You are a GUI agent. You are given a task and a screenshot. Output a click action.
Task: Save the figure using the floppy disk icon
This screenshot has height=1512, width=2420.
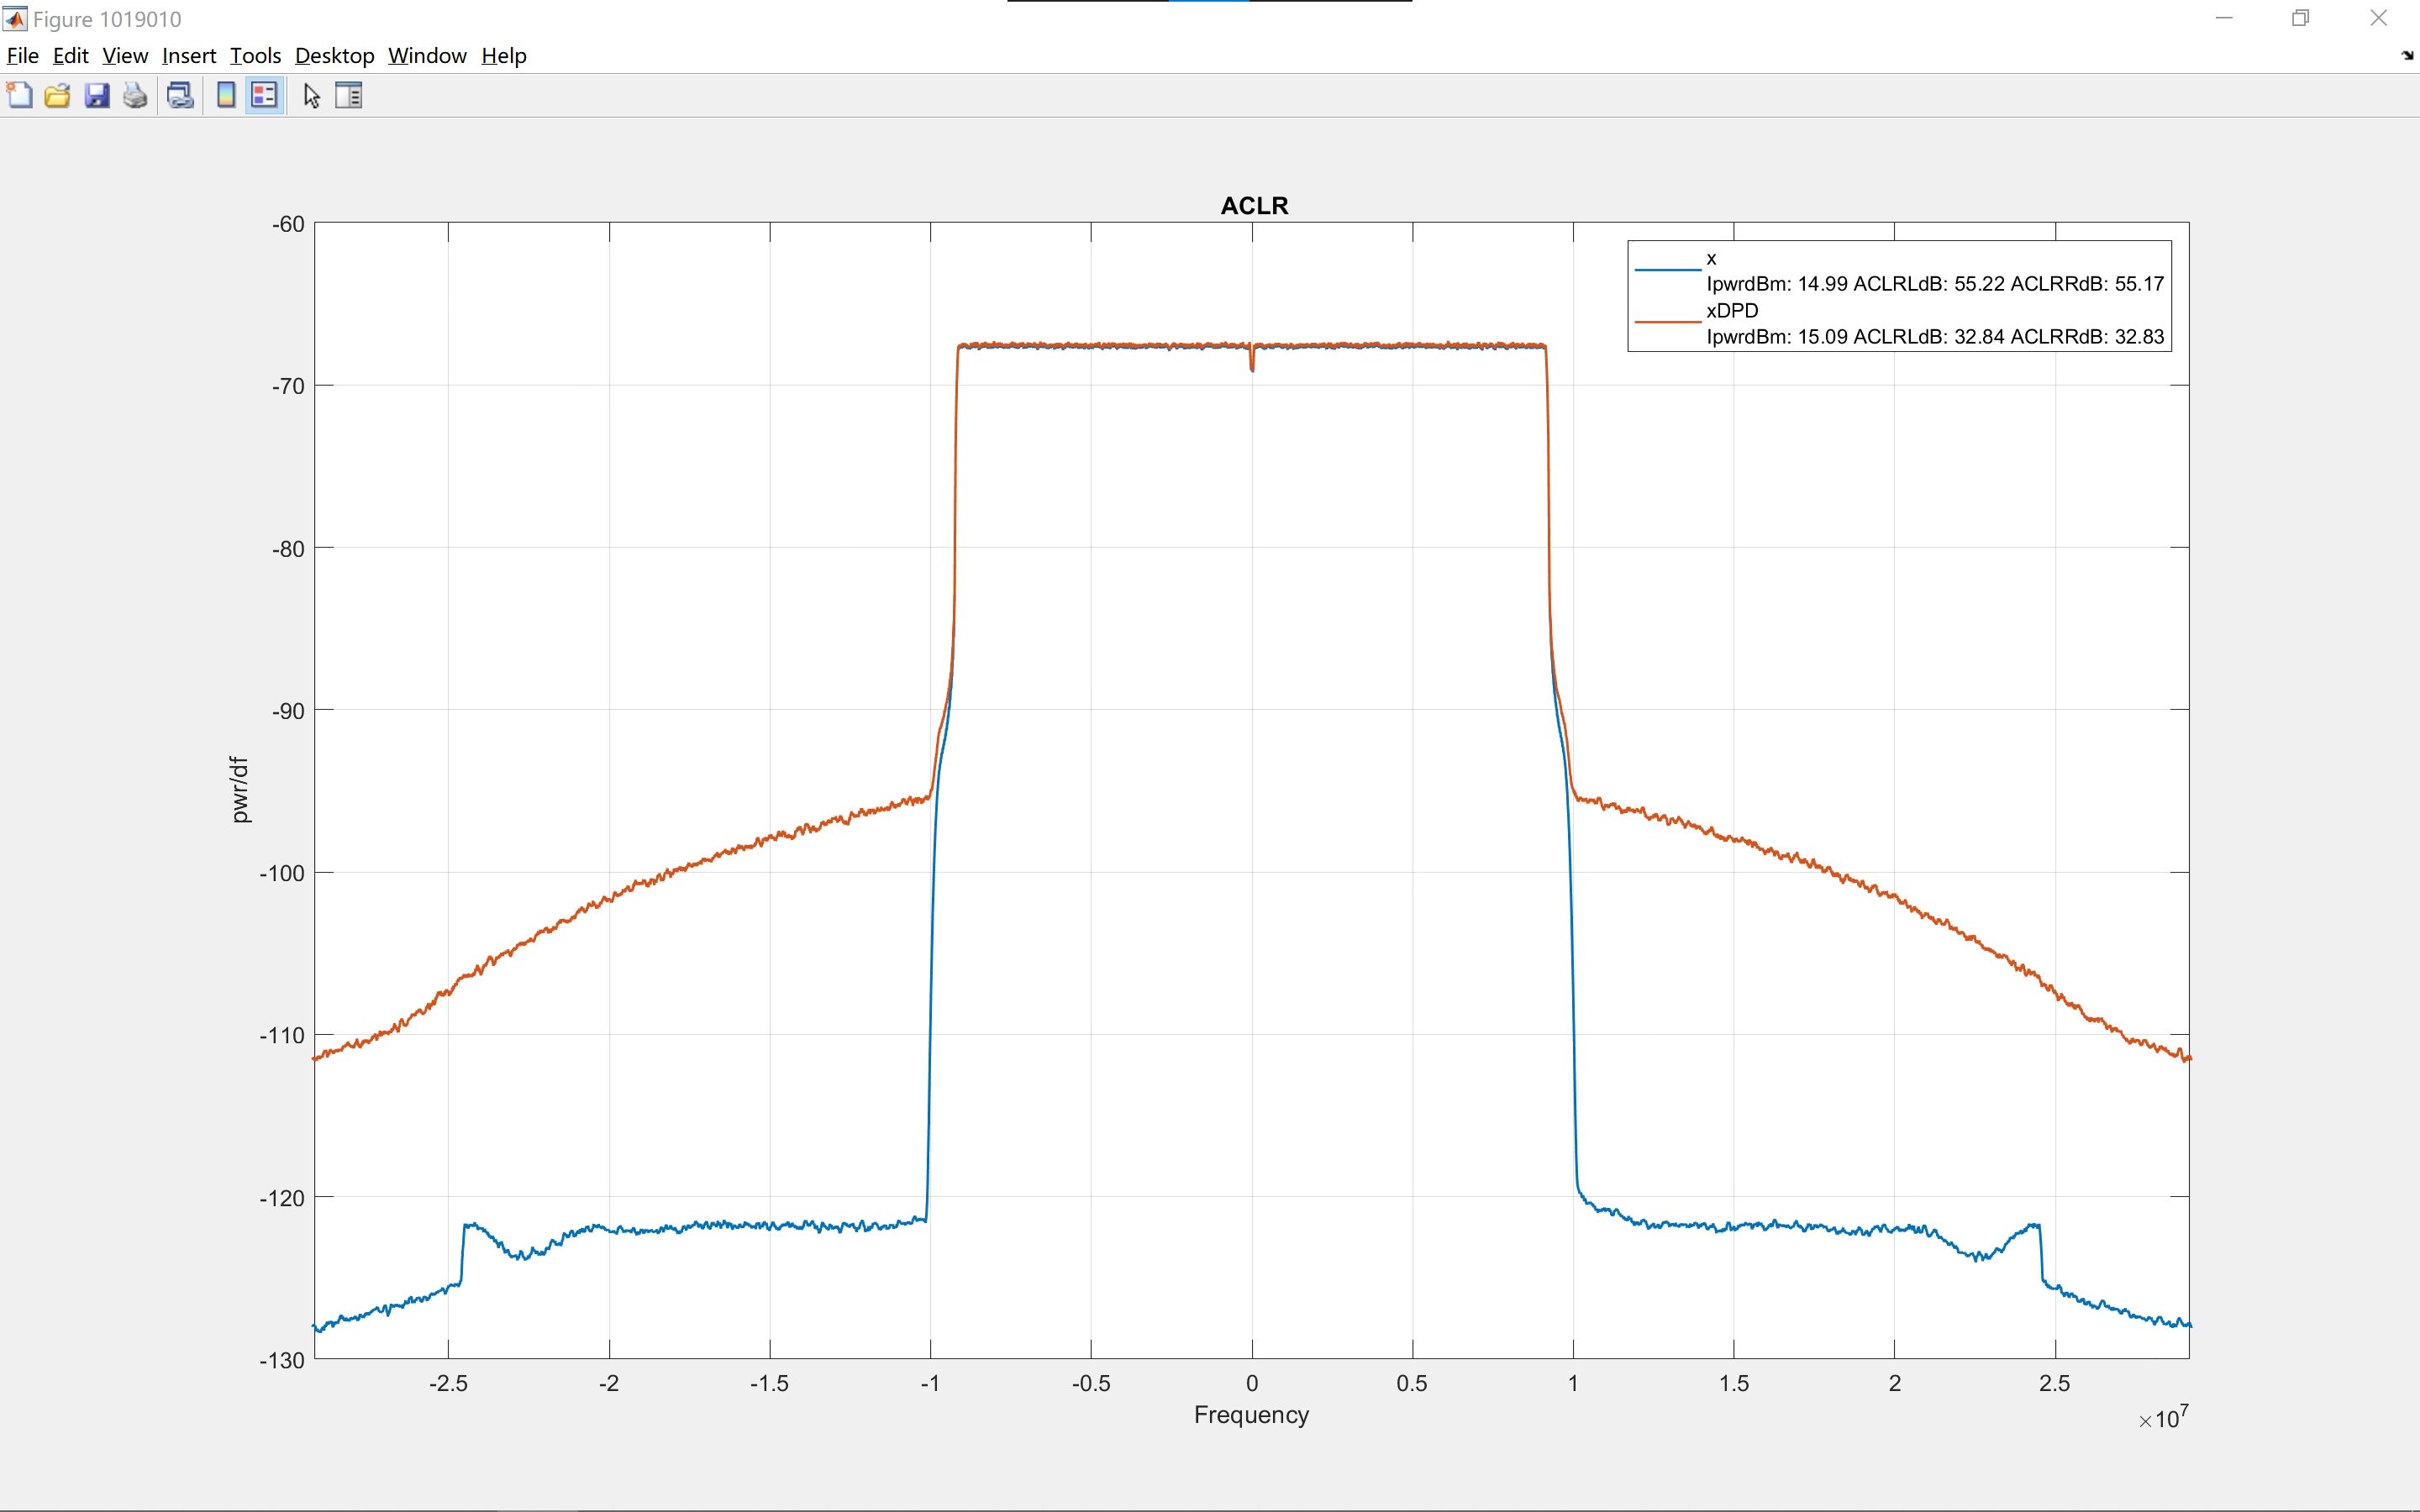click(96, 96)
